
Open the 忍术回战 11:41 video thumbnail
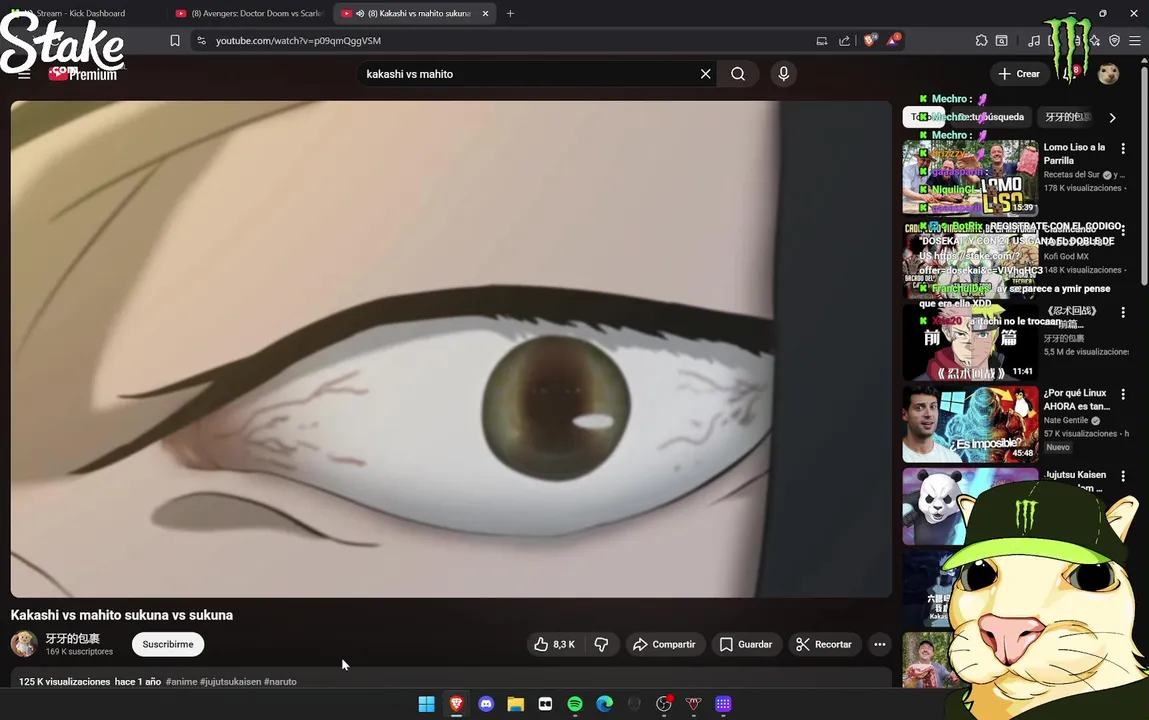point(970,342)
